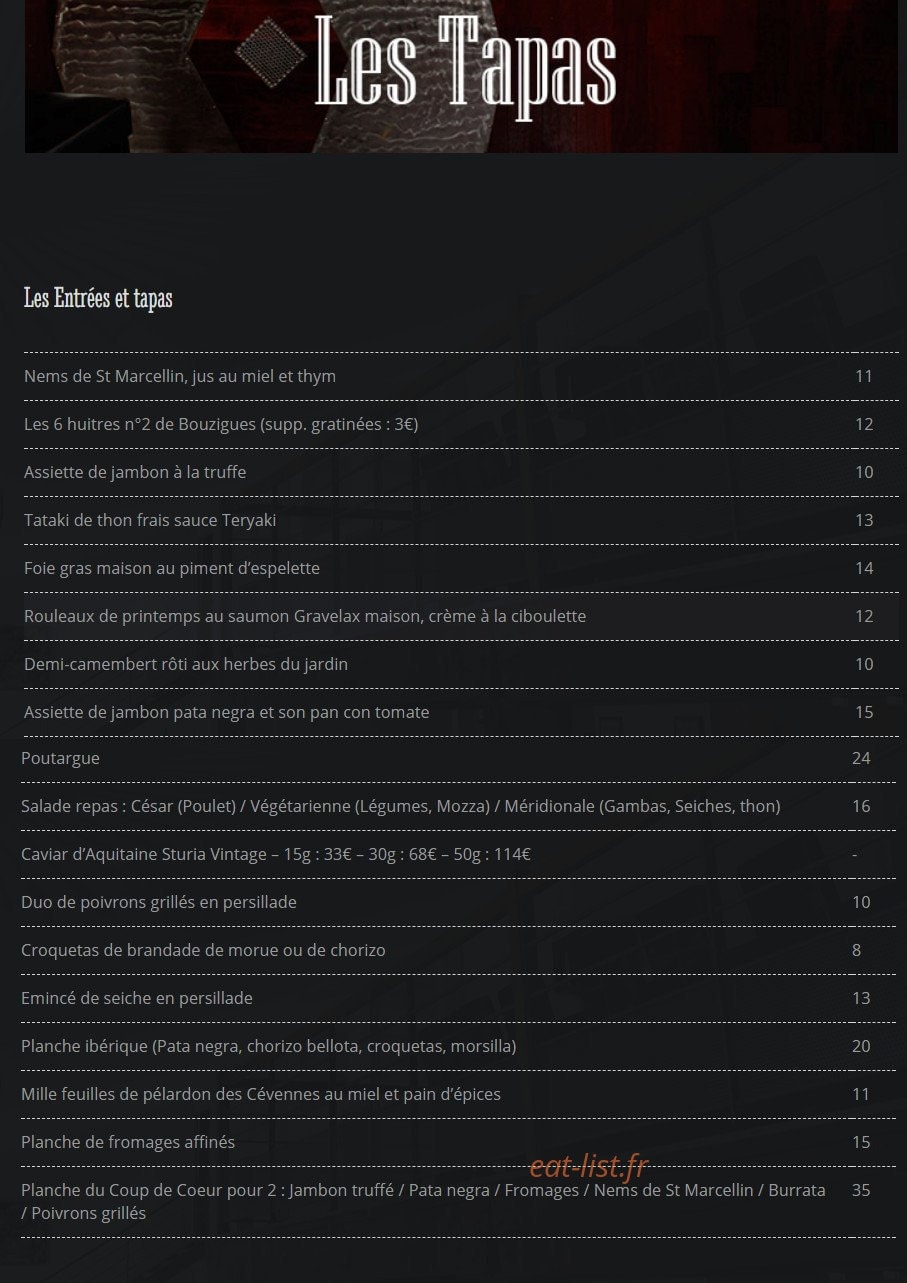907x1283 pixels.
Task: Open the eat-list.fr watermark link
Action: [x=589, y=1166]
